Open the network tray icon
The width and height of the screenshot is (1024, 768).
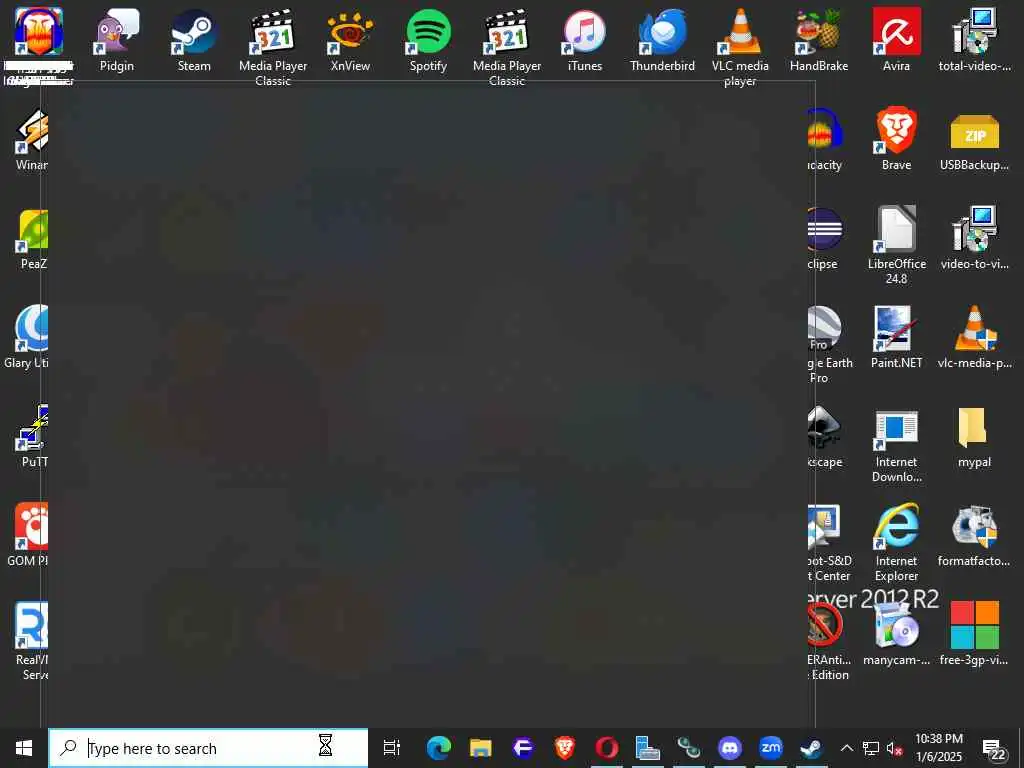coord(870,748)
